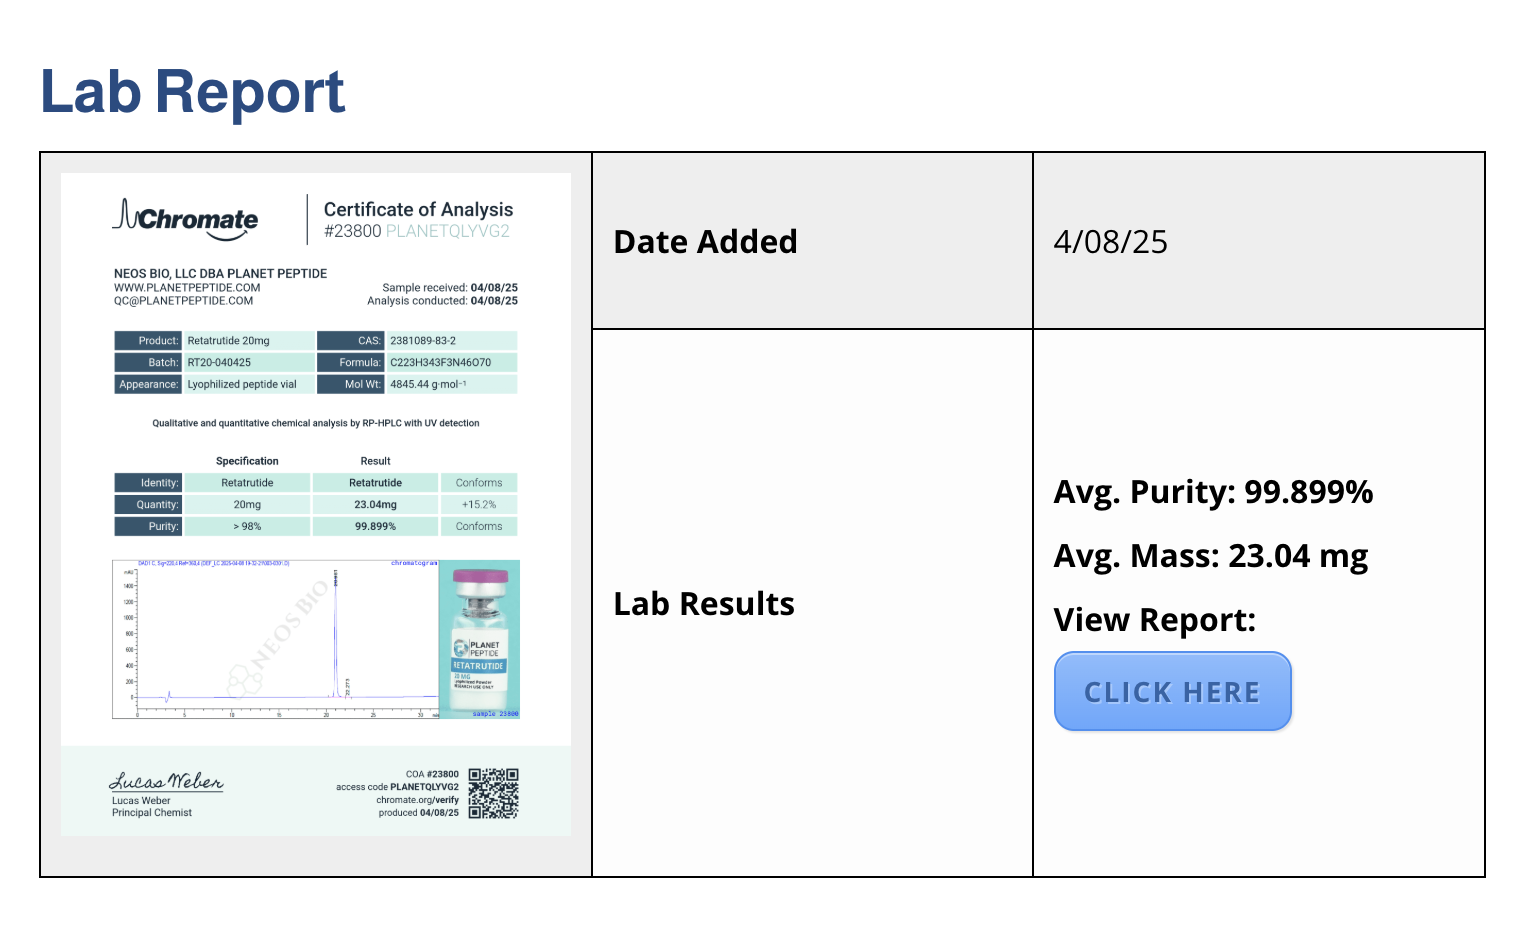Click the Lucas Weber signature
Viewport: 1526px width, 934px height.
pyautogui.click(x=166, y=781)
